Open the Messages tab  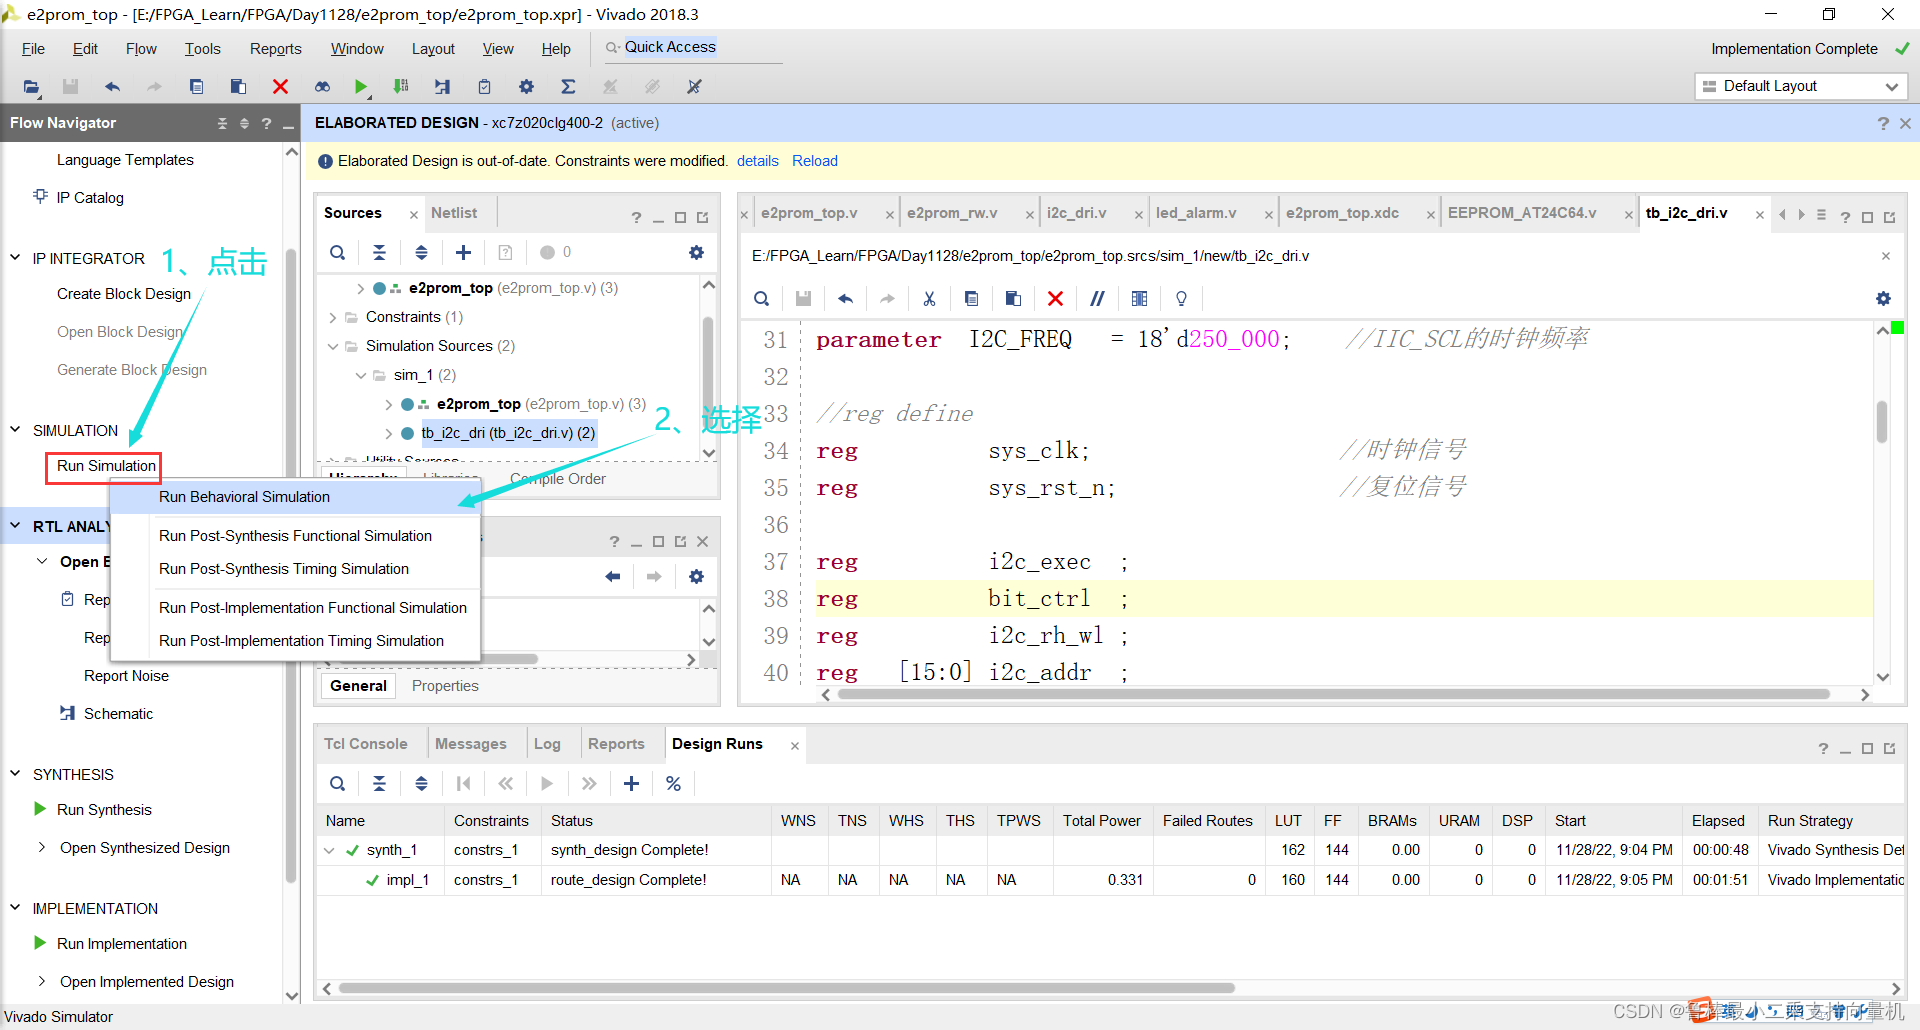pyautogui.click(x=470, y=744)
